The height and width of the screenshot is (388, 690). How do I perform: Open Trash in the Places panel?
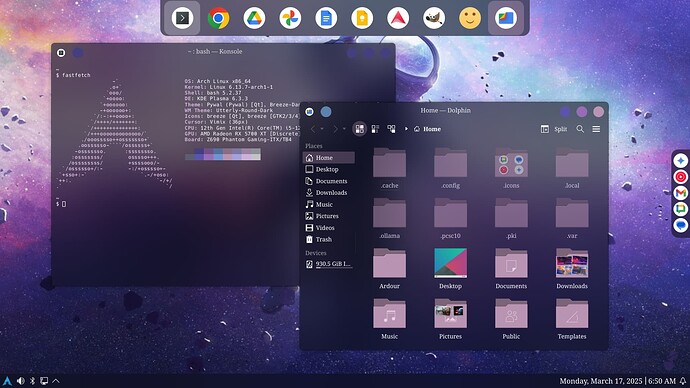(329, 239)
